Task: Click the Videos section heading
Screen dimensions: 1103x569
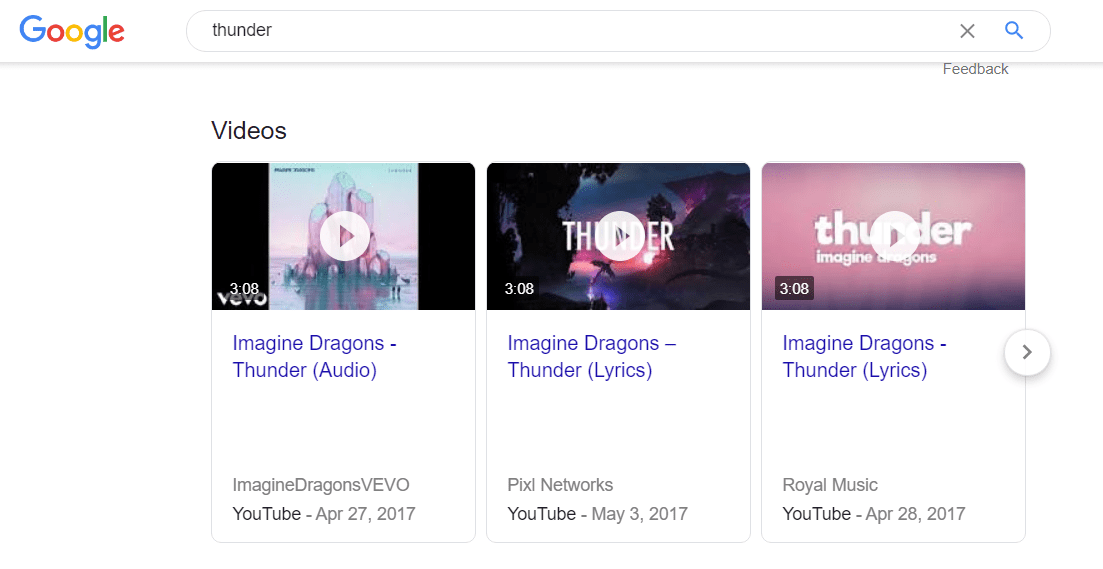Action: (249, 131)
